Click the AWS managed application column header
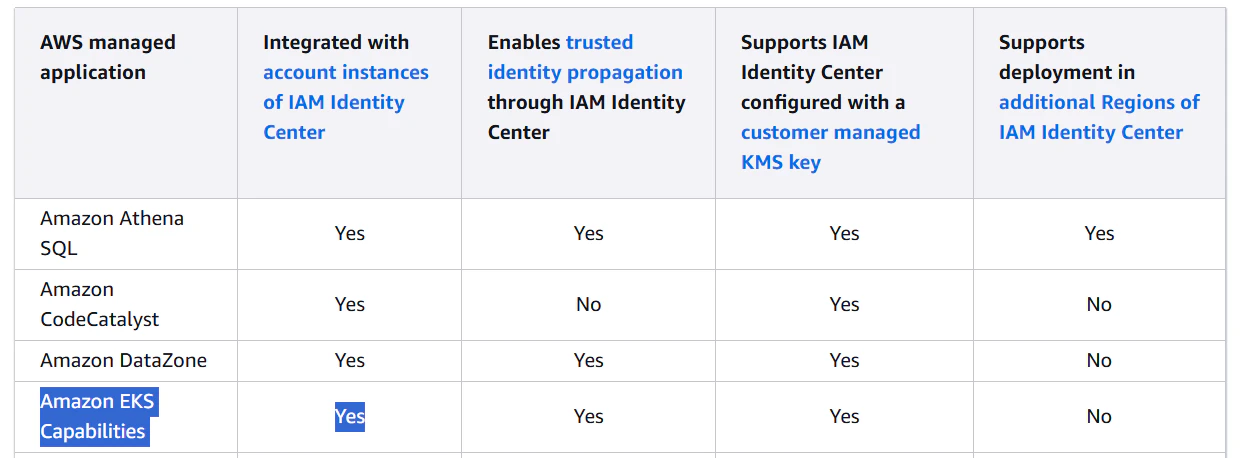1250x458 pixels. [x=107, y=57]
